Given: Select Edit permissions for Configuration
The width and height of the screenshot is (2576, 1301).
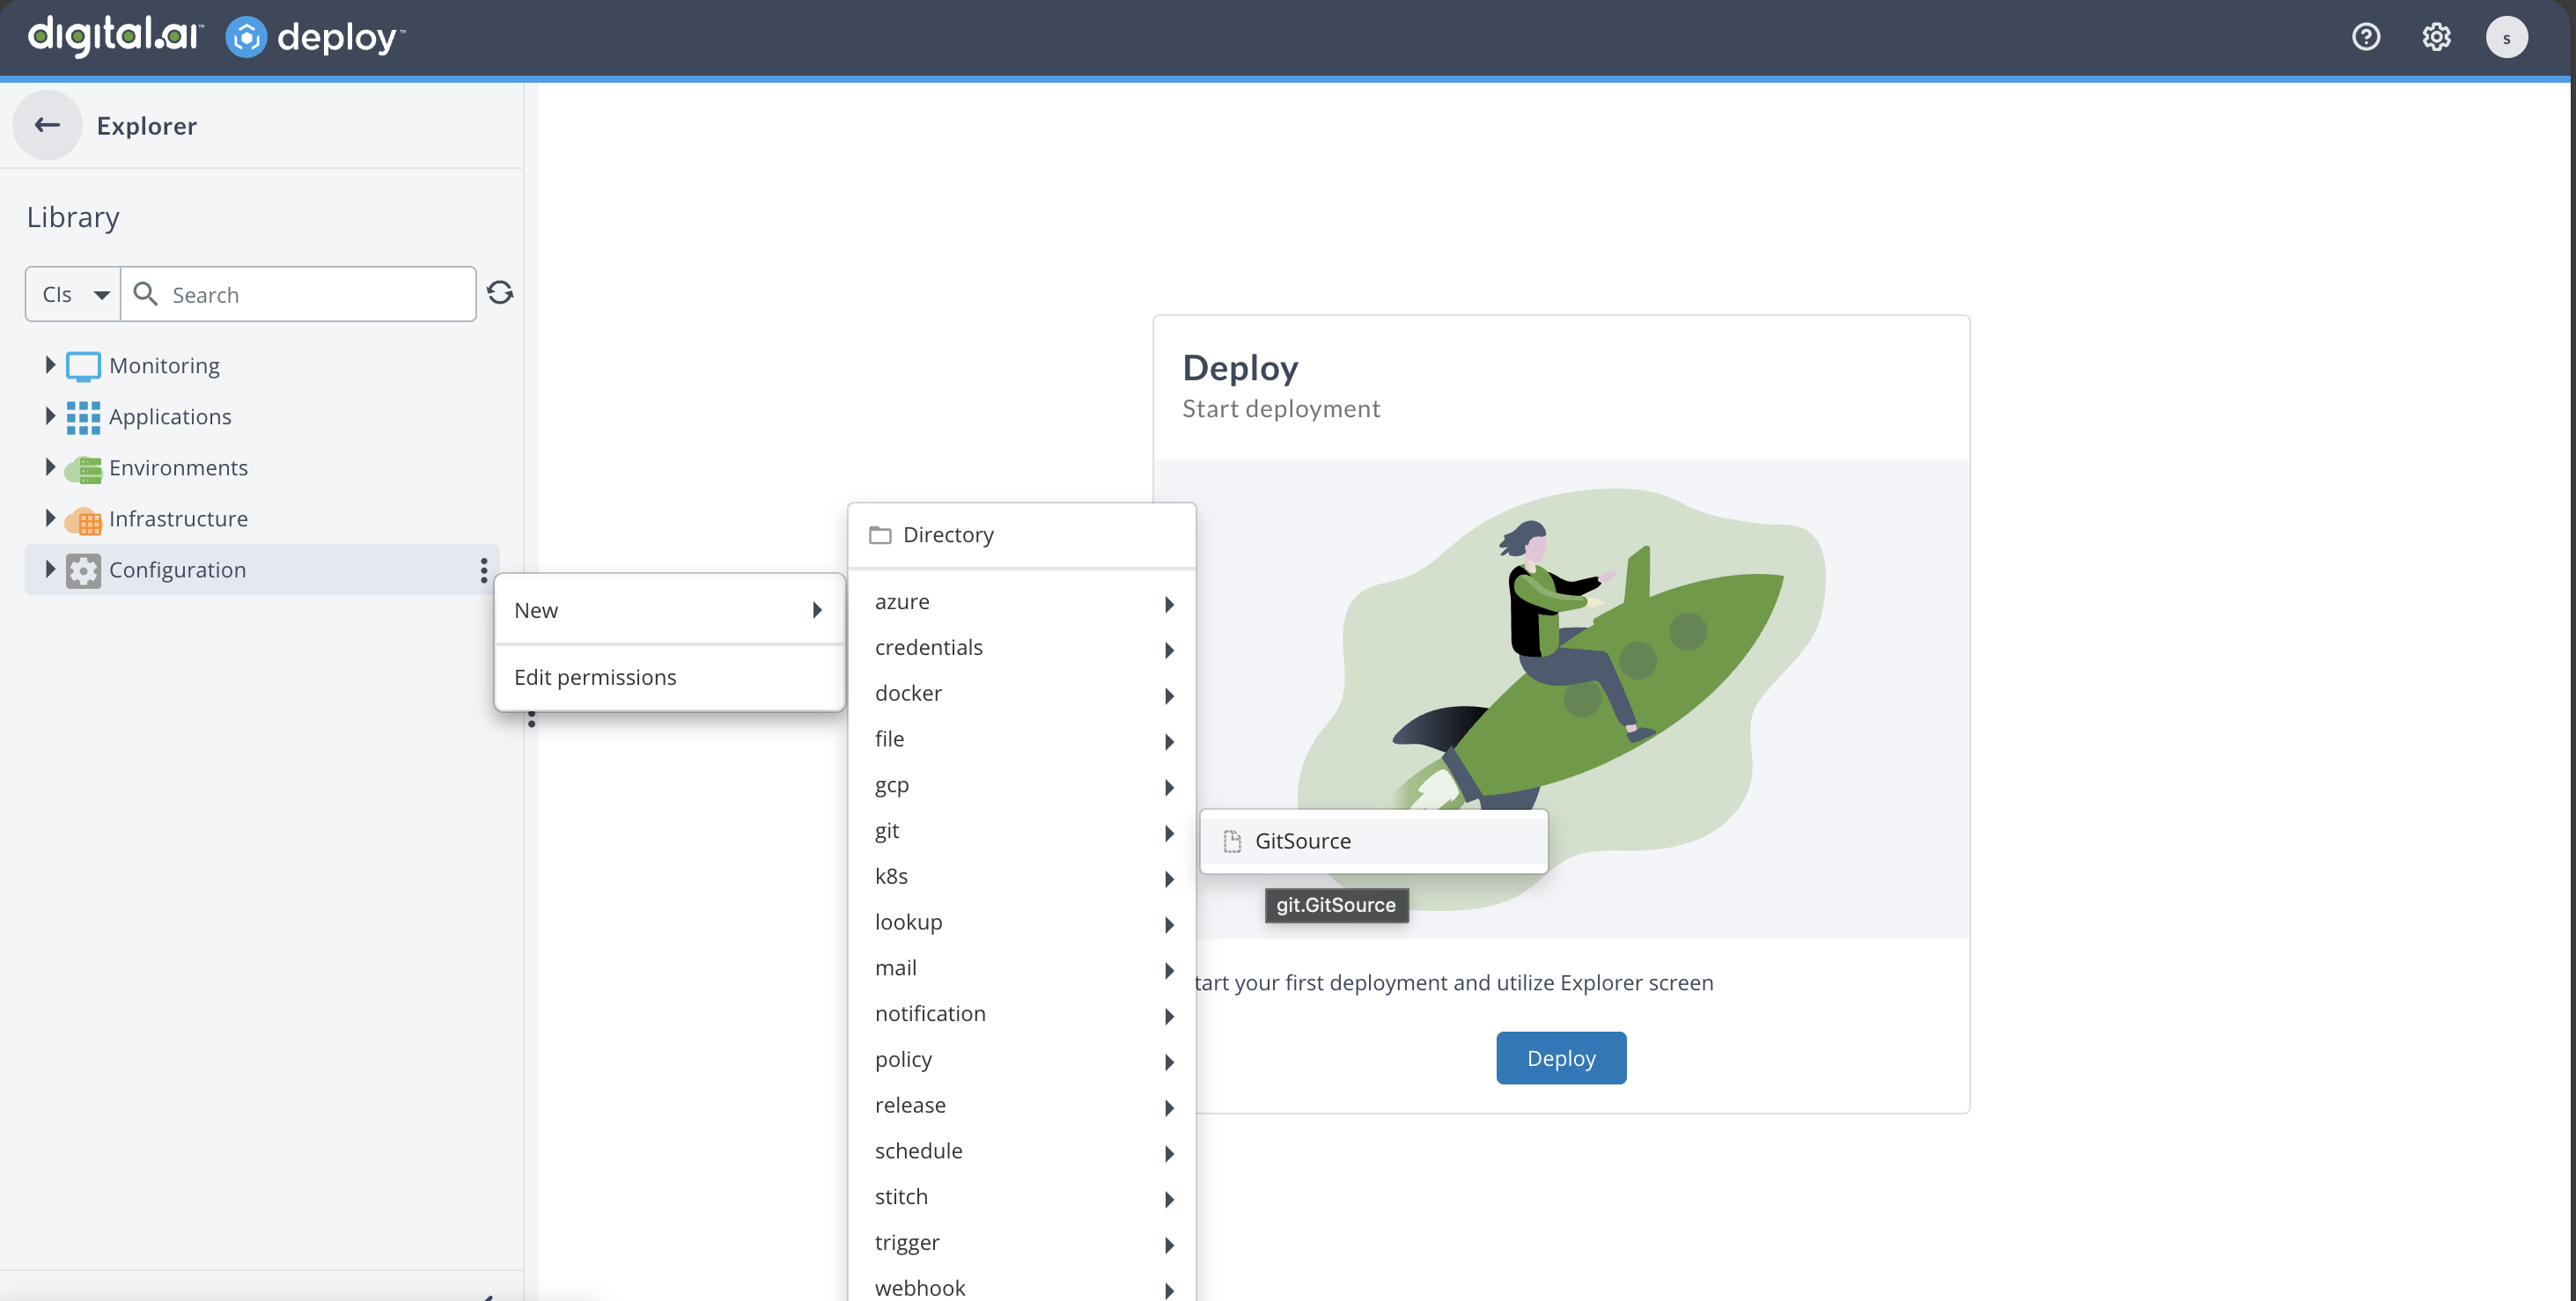Looking at the screenshot, I should click(595, 677).
